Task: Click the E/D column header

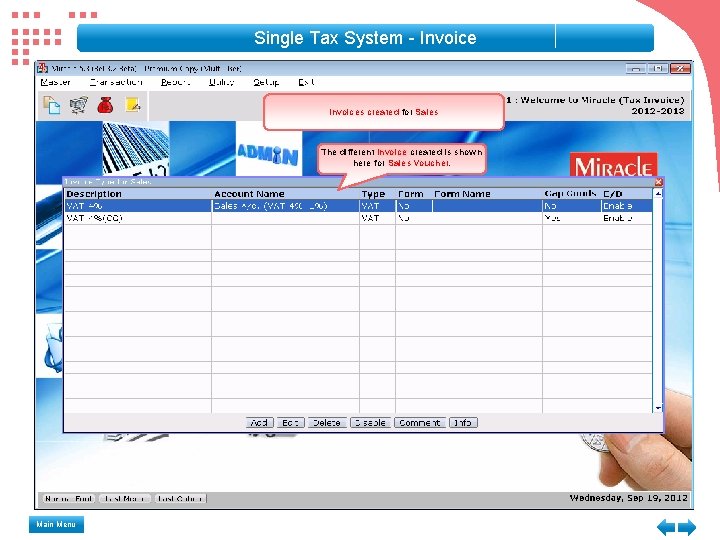Action: pos(613,194)
